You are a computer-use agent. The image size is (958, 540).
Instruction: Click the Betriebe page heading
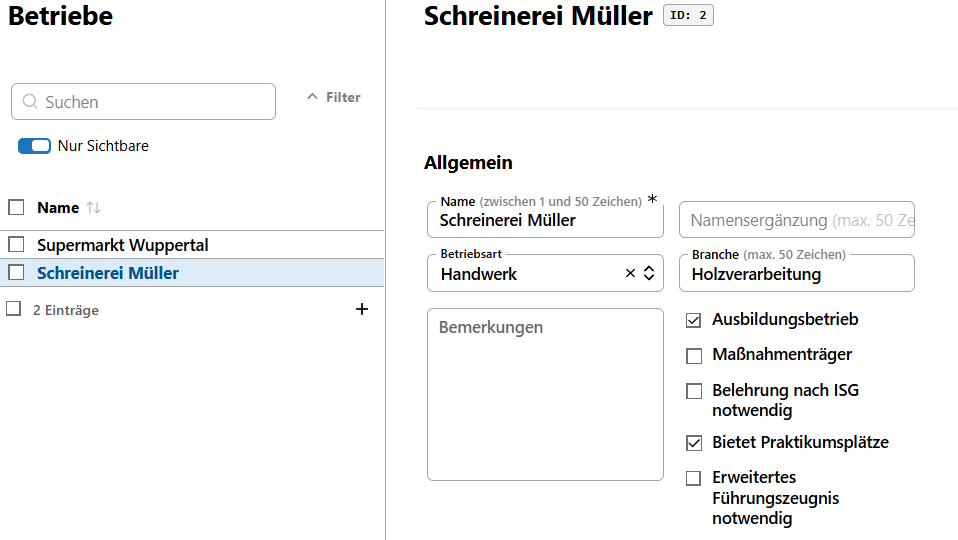coord(60,16)
